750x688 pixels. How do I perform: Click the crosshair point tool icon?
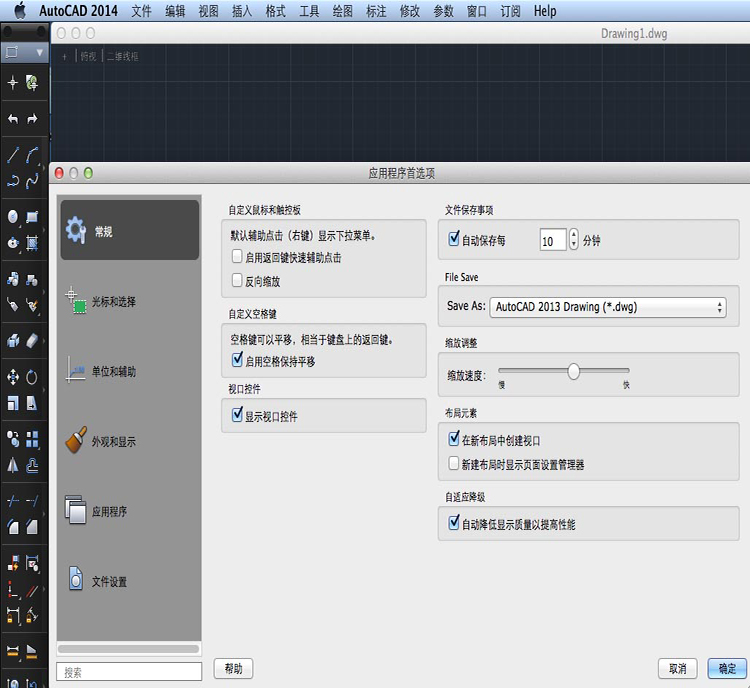[x=13, y=83]
